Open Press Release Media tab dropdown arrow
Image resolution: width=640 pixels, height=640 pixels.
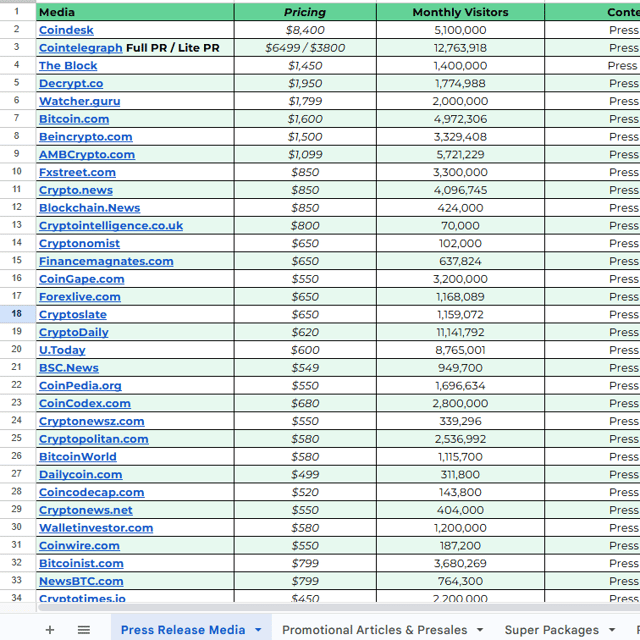coord(258,630)
